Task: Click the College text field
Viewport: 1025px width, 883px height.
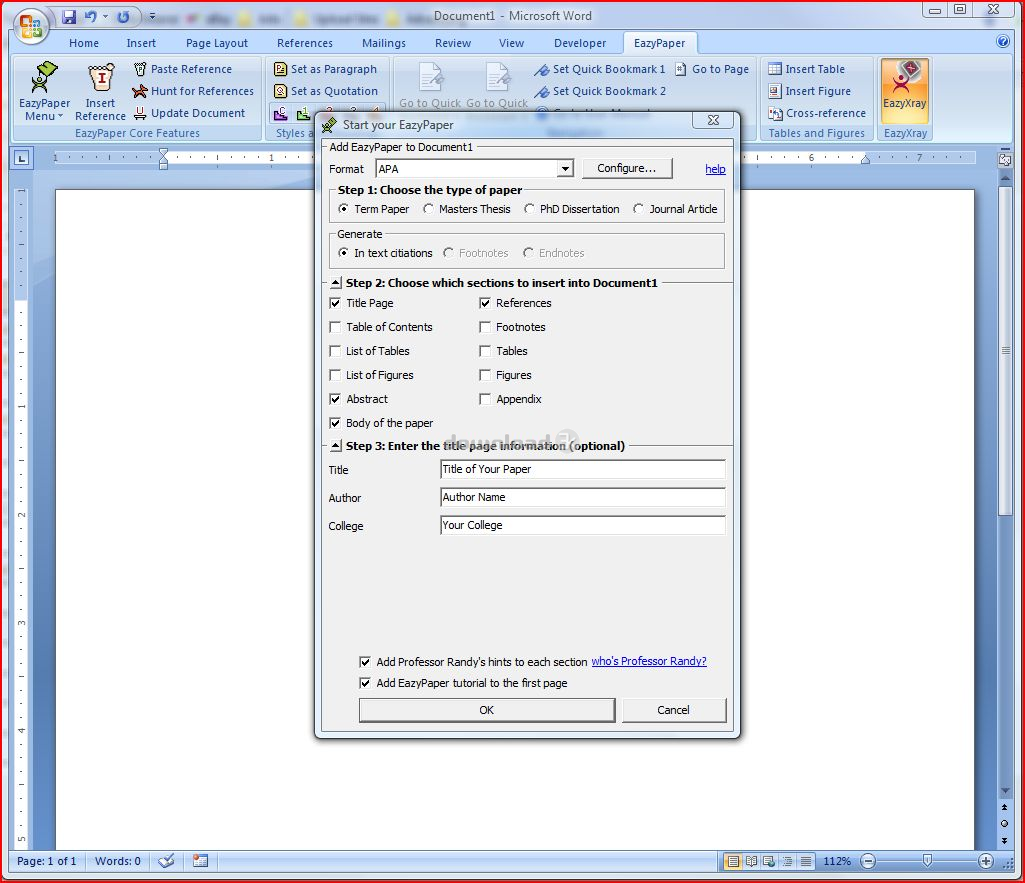Action: pos(582,525)
